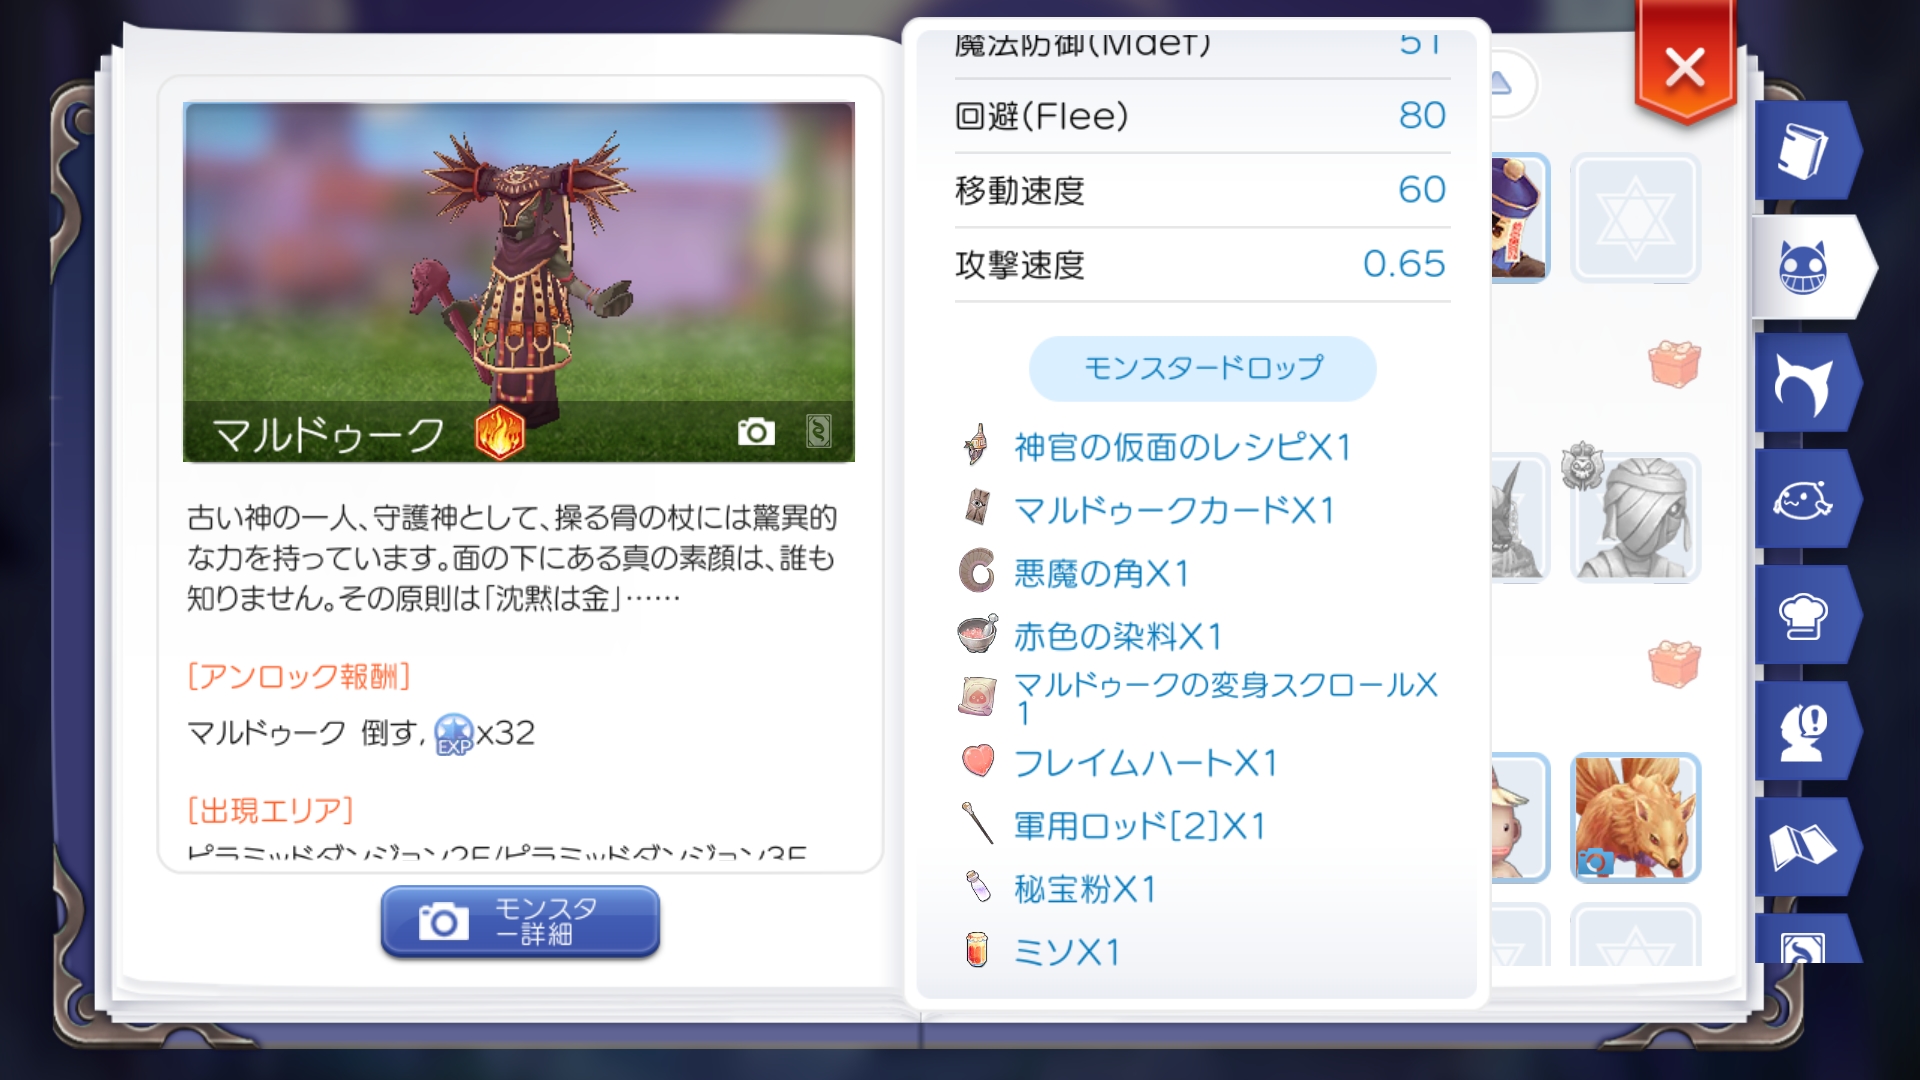Tap the fire element badge beside マルドゥーク

click(x=499, y=433)
